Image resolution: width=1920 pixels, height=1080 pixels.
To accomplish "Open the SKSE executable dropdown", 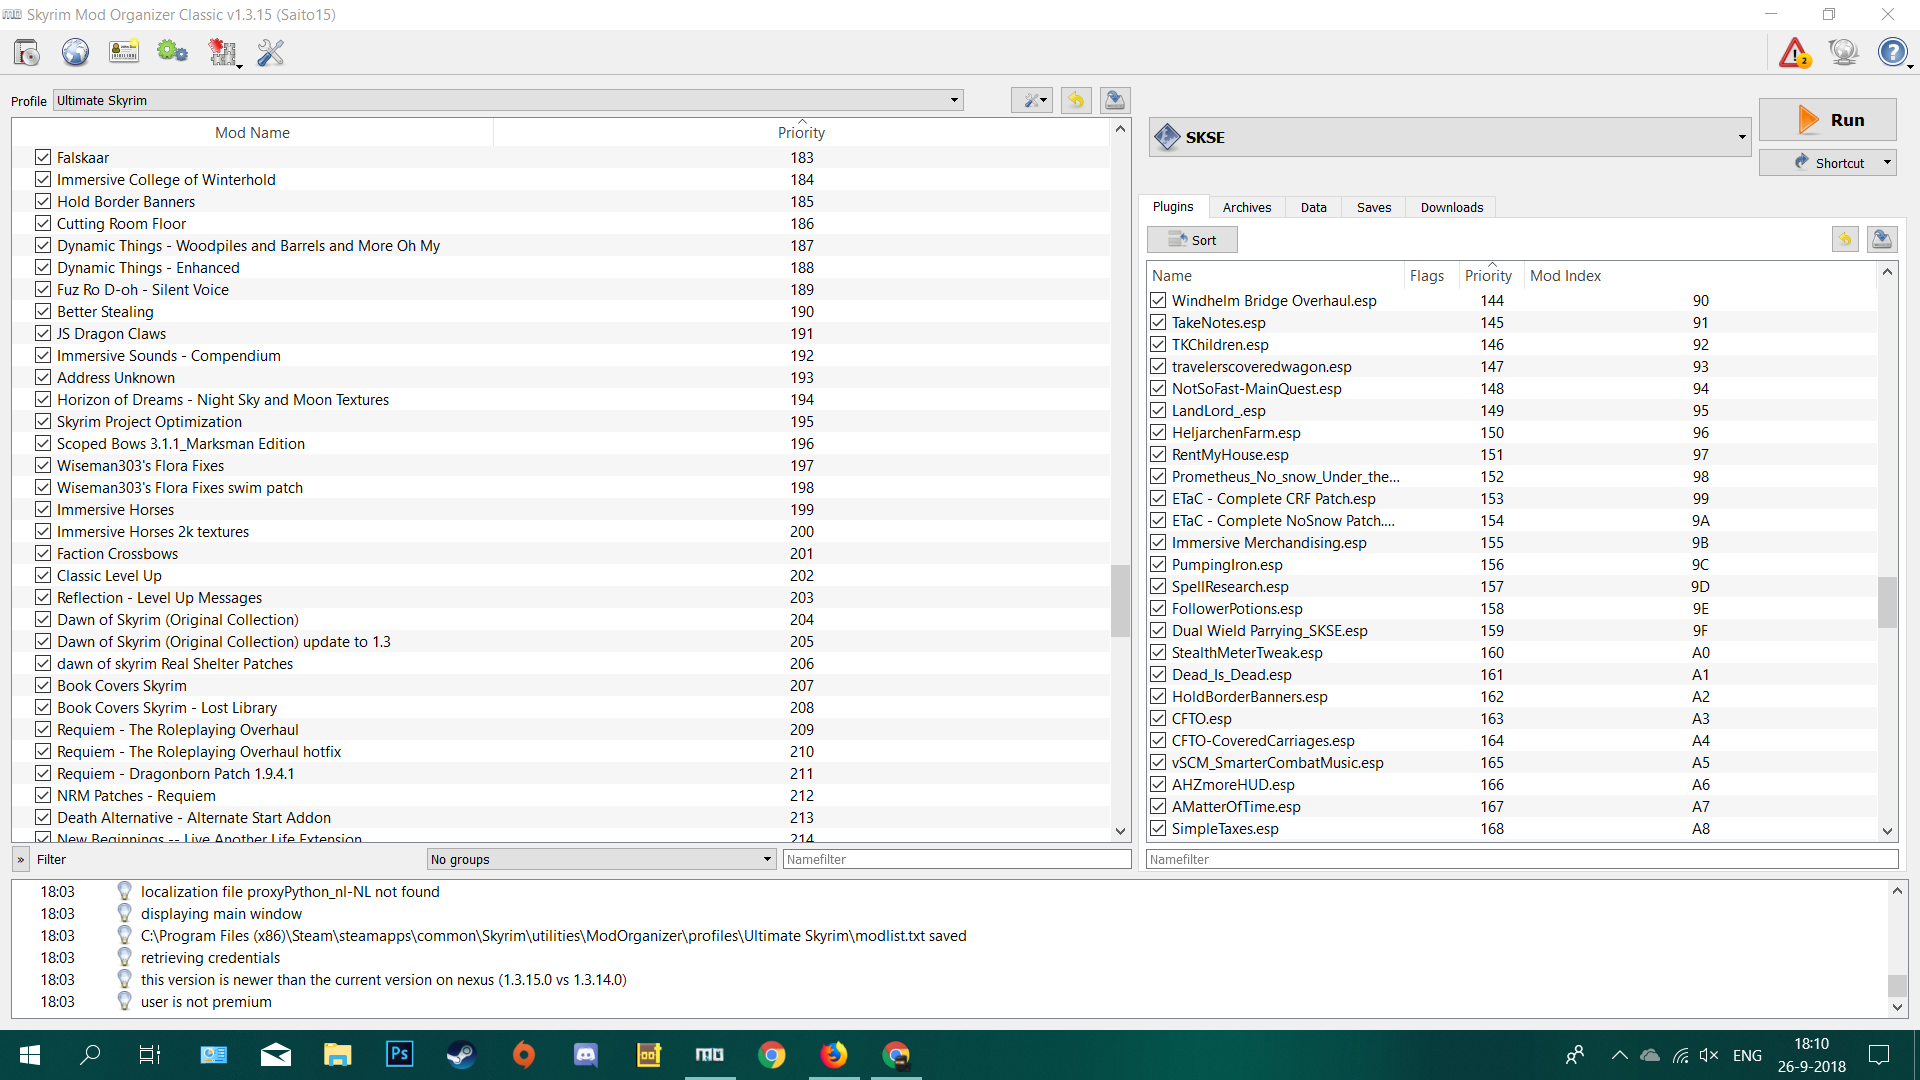I will point(1450,137).
